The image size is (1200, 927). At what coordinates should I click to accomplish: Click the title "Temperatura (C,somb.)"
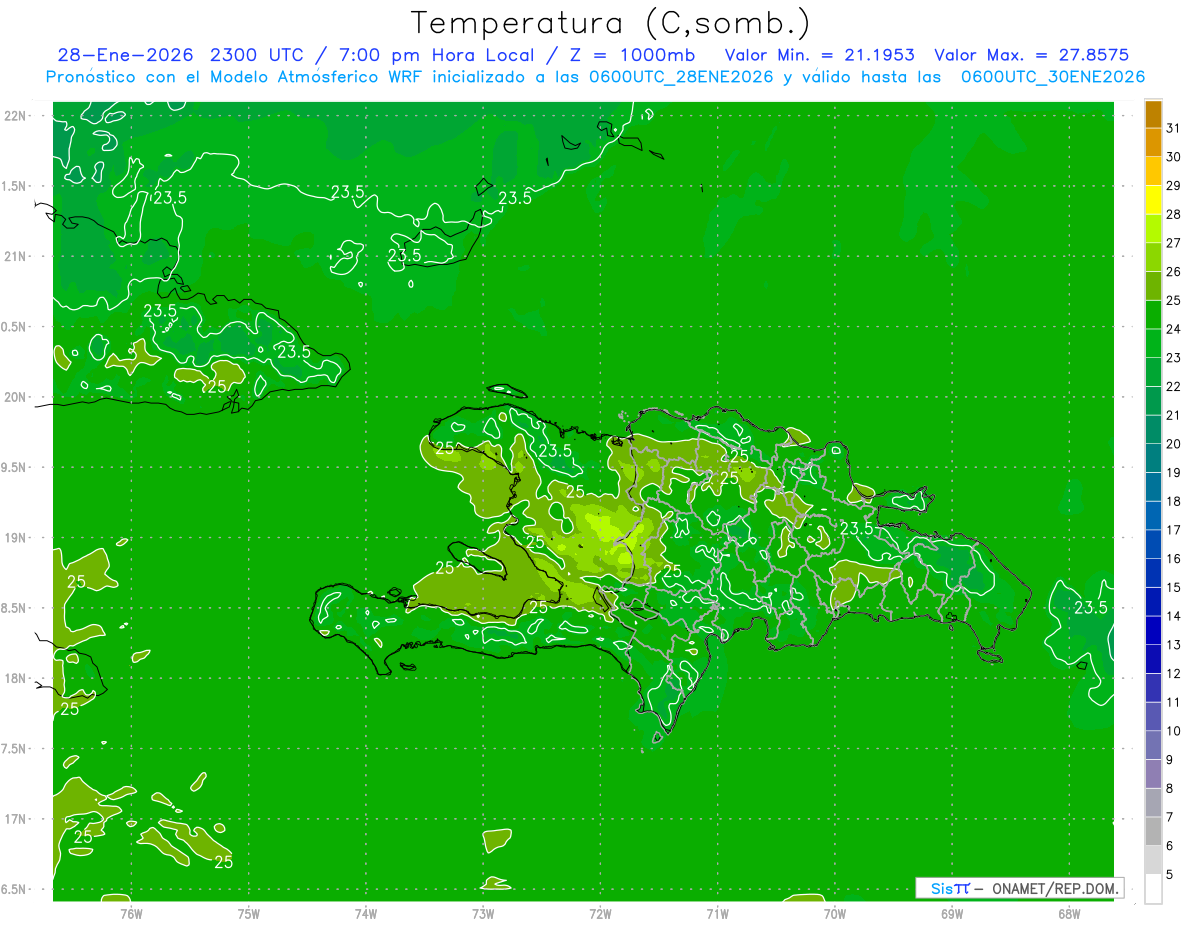611,24
